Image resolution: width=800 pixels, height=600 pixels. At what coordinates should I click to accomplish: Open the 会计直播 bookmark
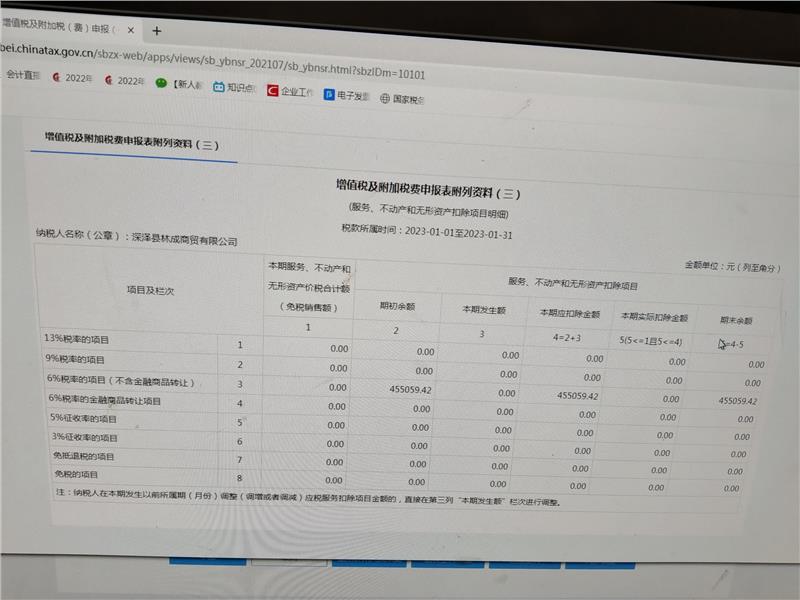pos(22,75)
